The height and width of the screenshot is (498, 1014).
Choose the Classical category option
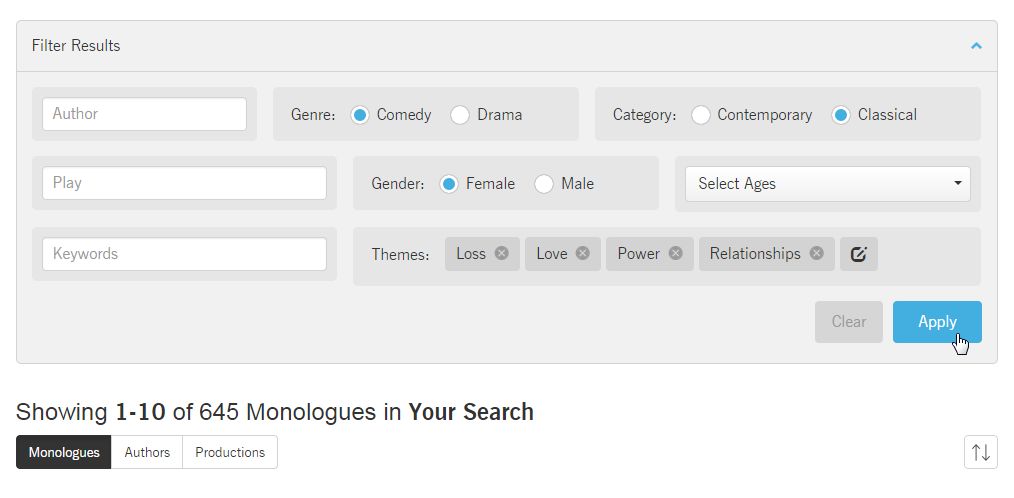(x=841, y=115)
